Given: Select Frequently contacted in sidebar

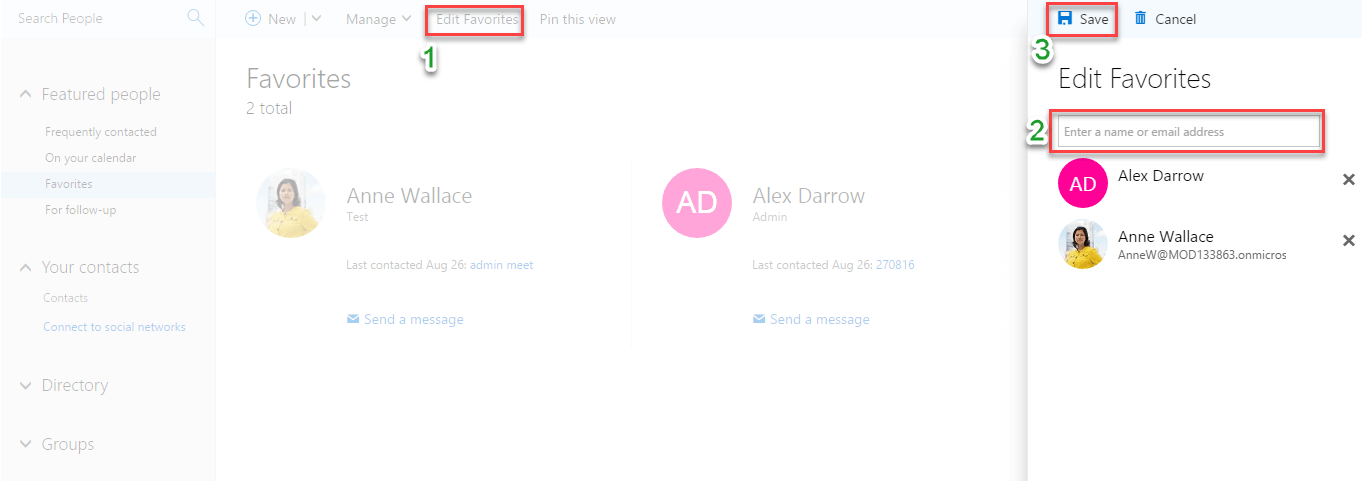Looking at the screenshot, I should tap(100, 132).
